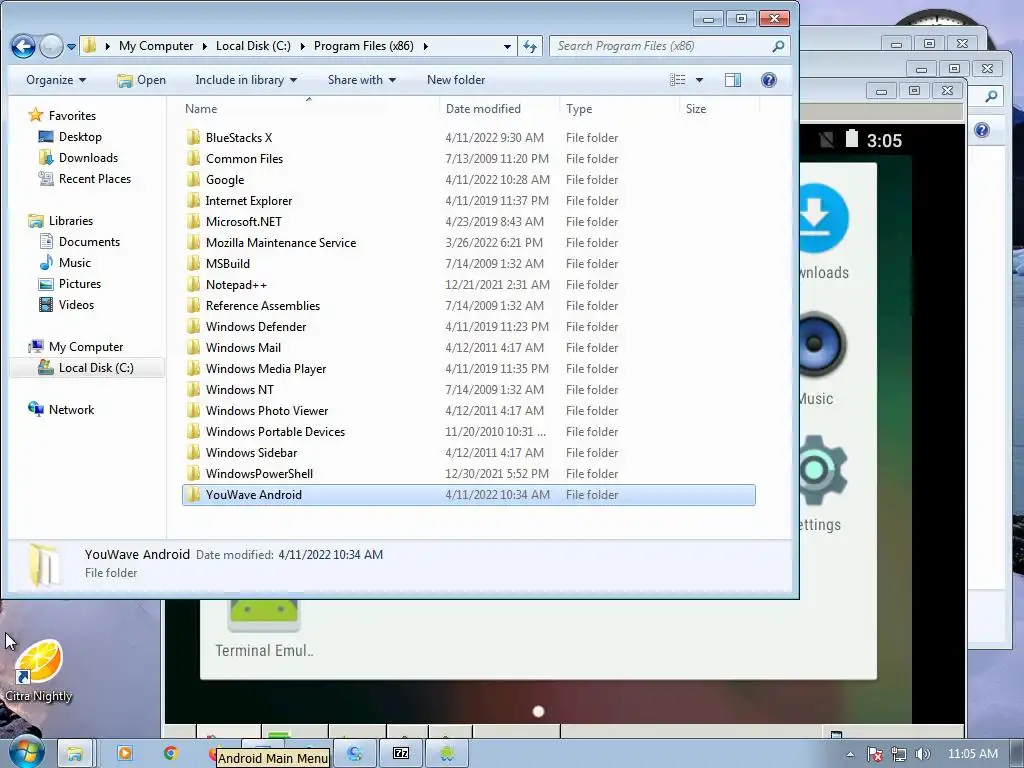Open Recent Places in Favorites
The image size is (1024, 768).
95,179
